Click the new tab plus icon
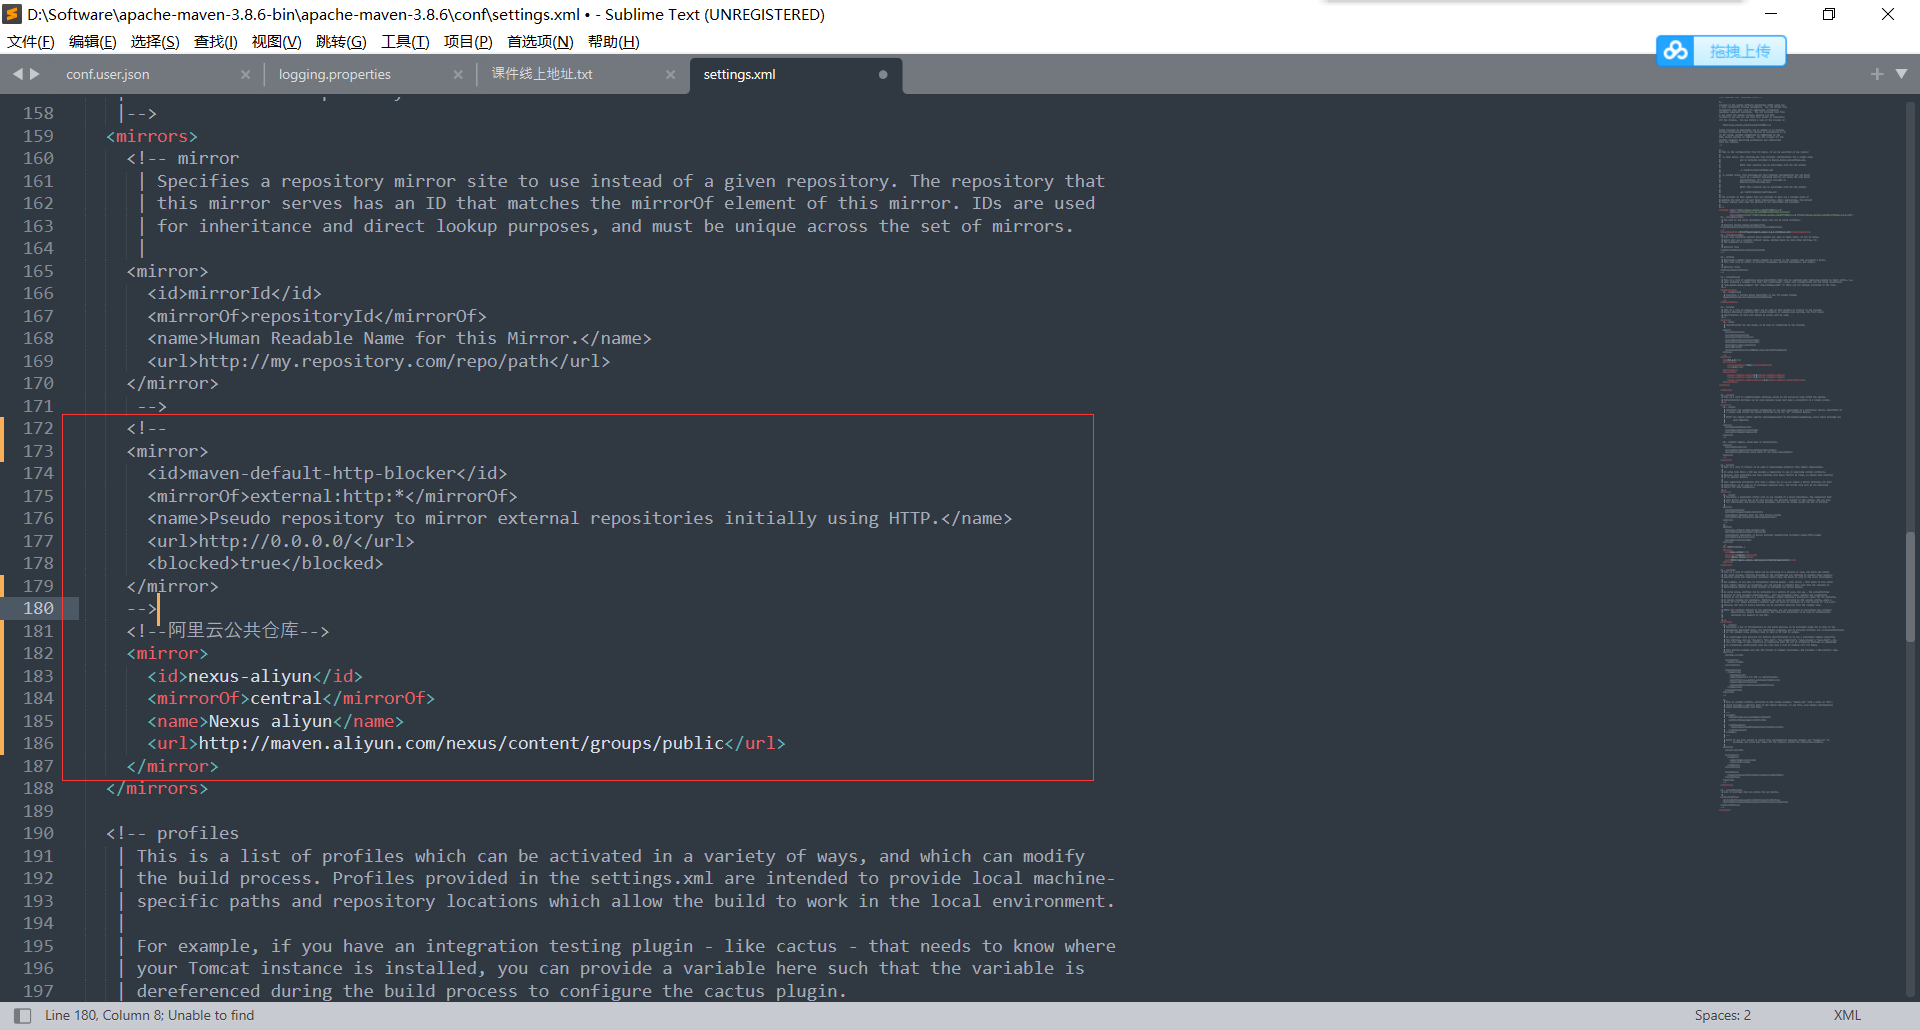 [x=1877, y=74]
